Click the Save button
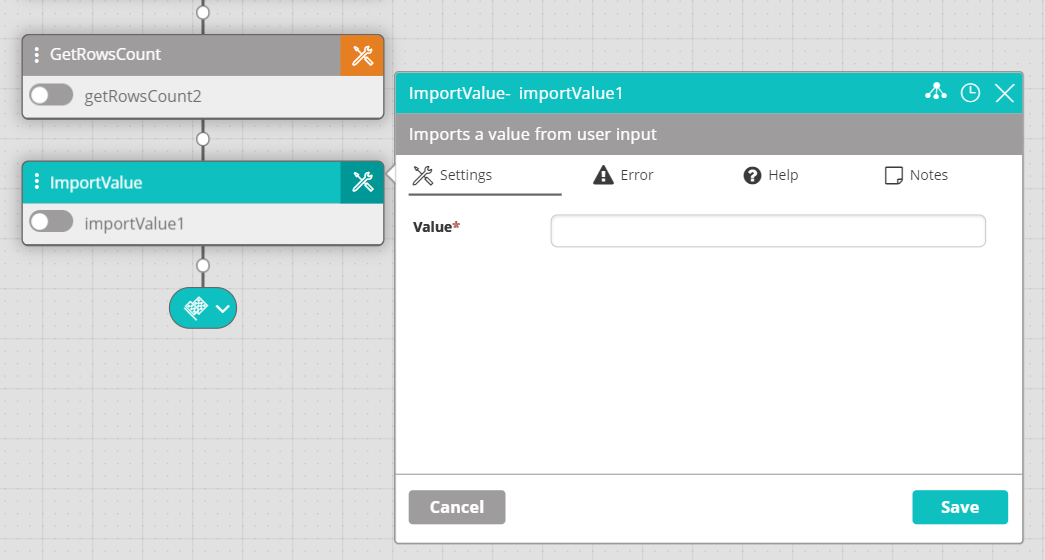 click(x=959, y=507)
